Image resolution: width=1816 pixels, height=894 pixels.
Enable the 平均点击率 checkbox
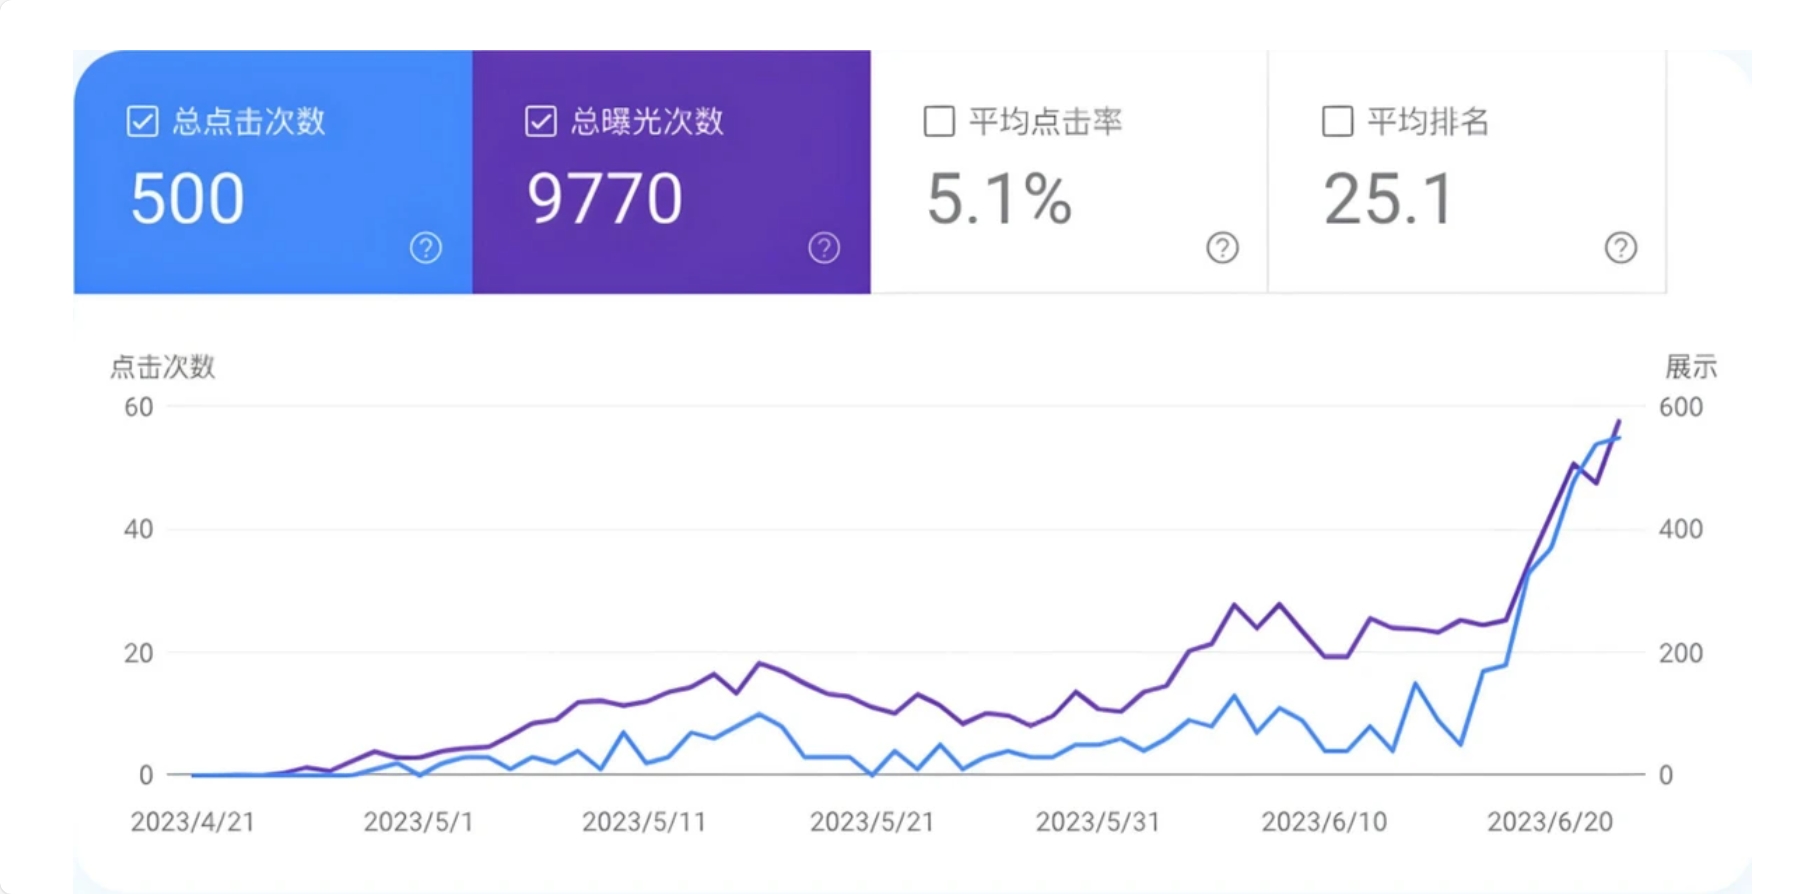[938, 122]
